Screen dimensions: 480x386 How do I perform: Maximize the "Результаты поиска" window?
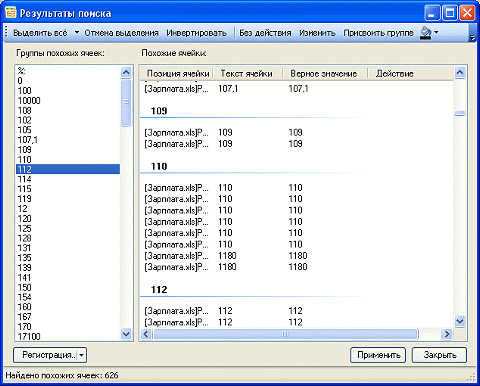(450, 13)
